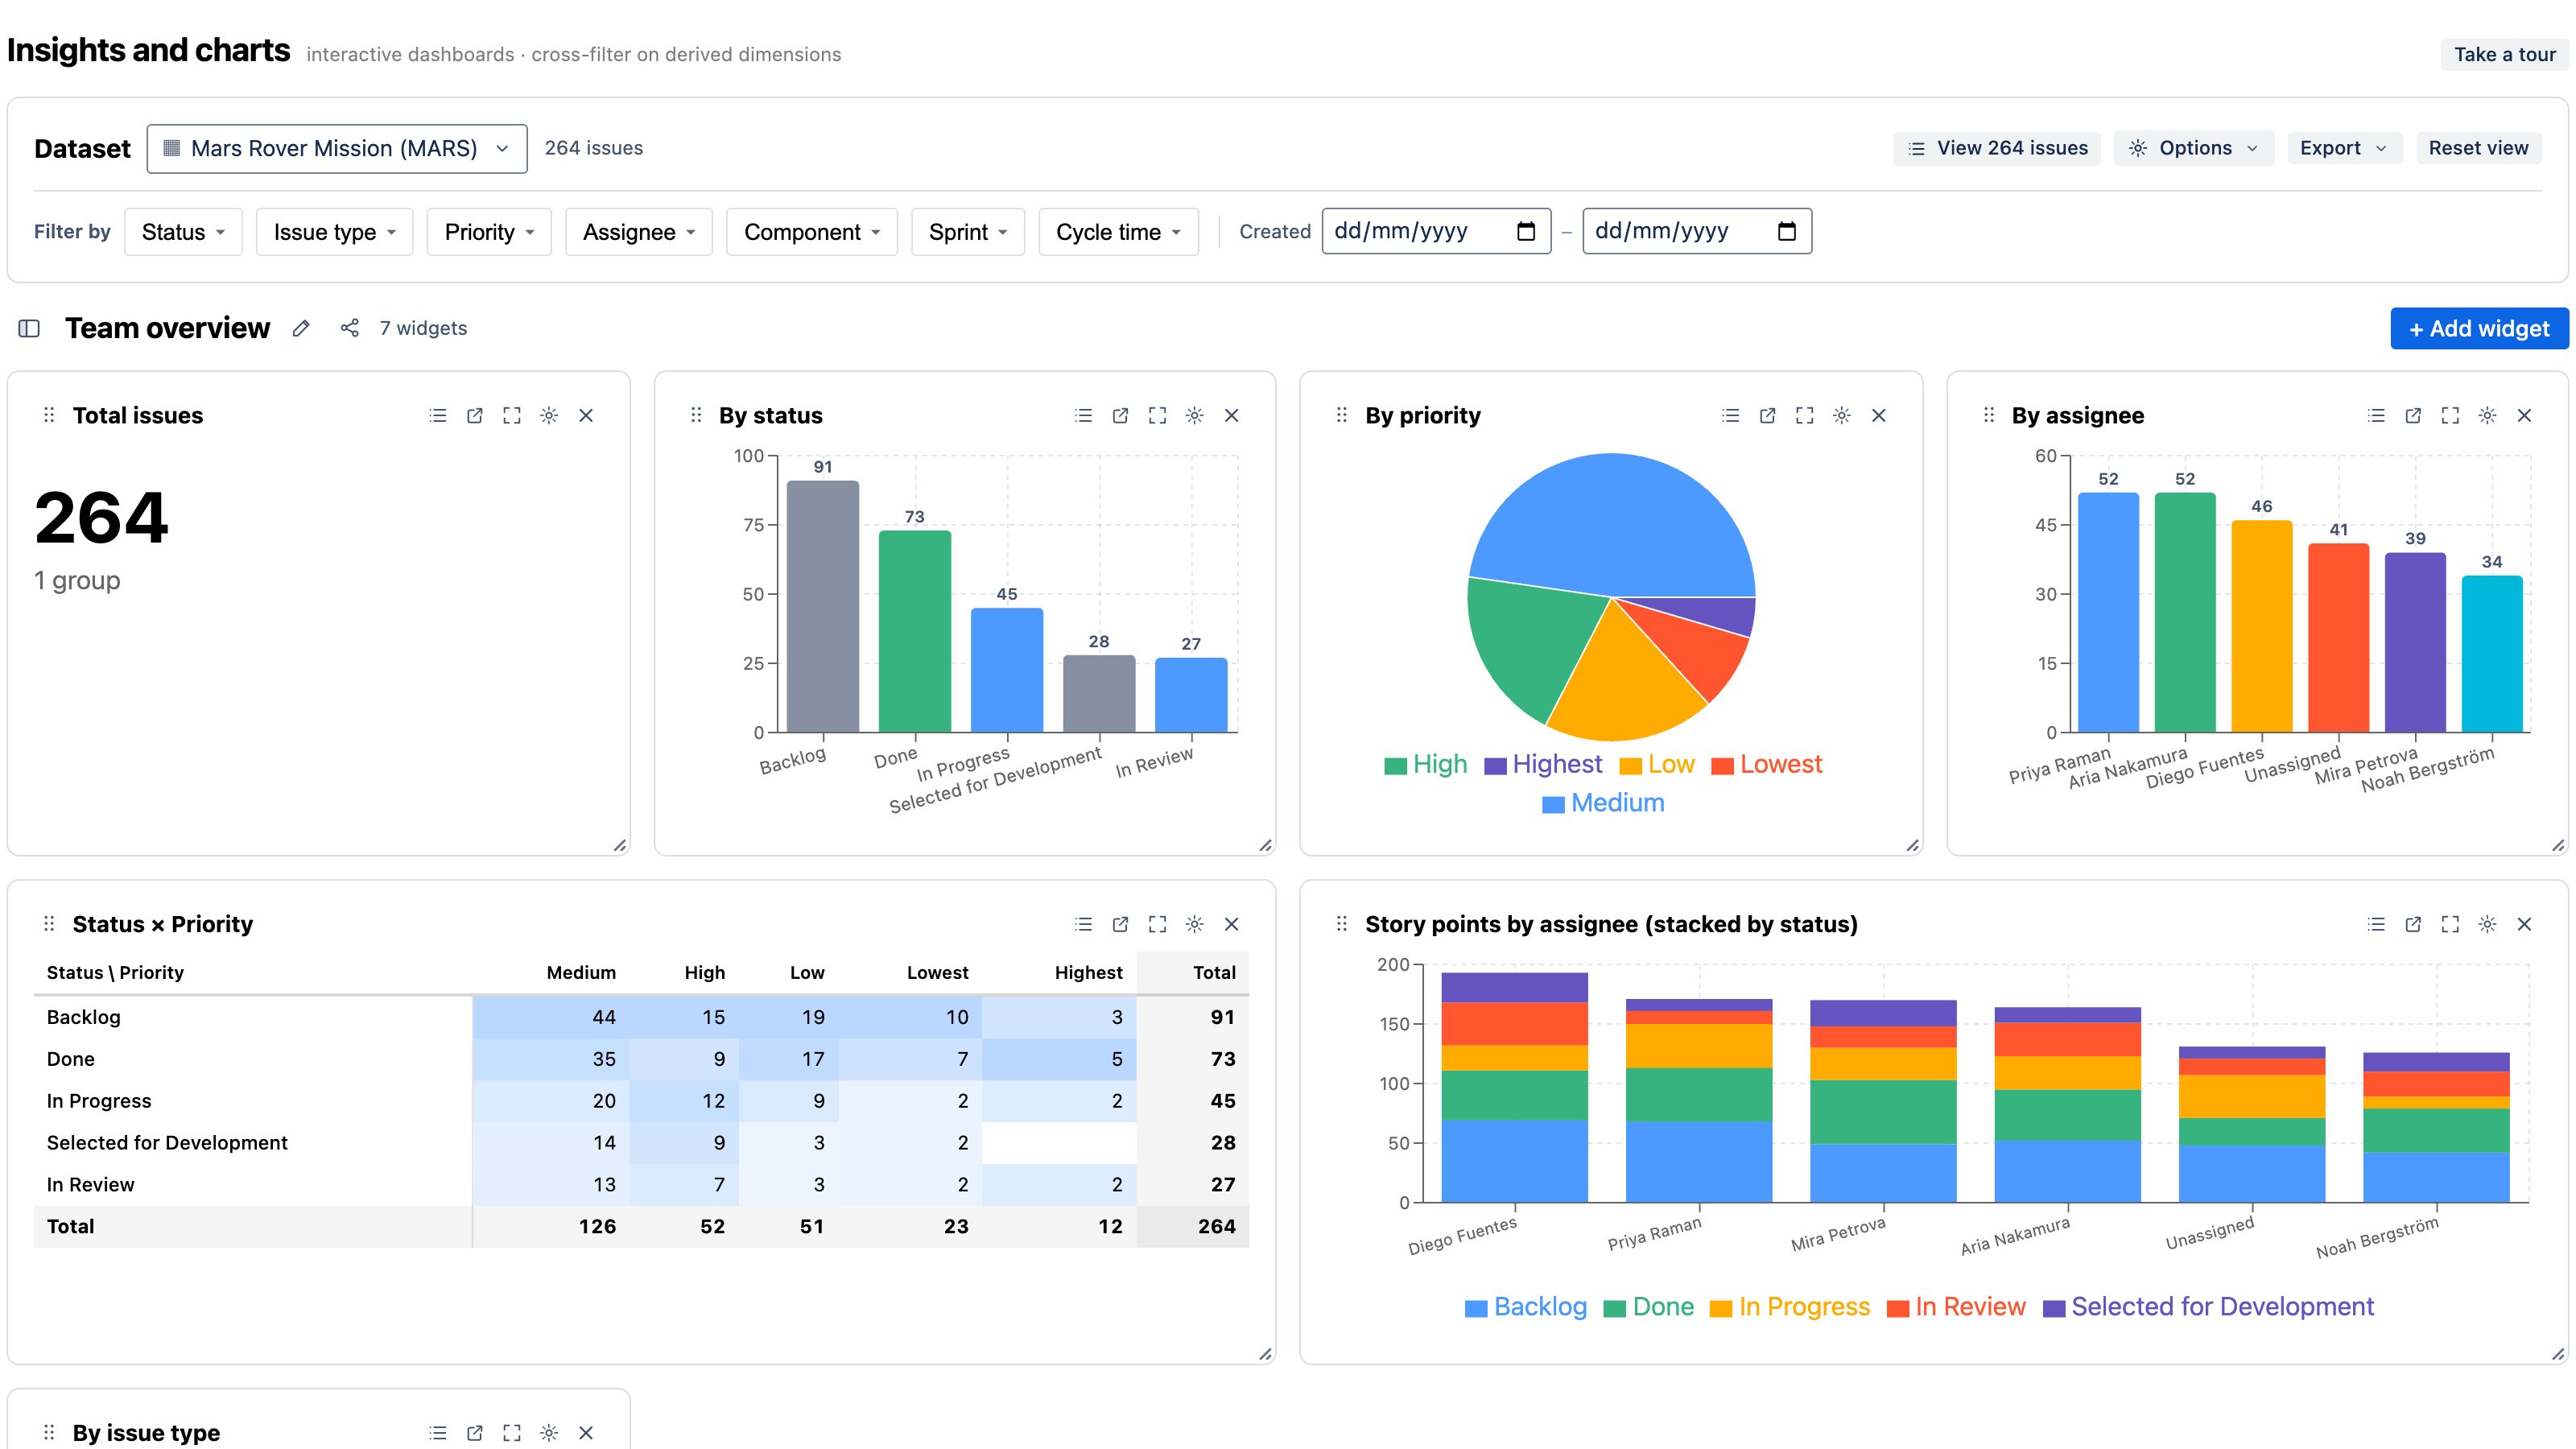Close the By priority widget
The height and width of the screenshot is (1449, 2576).
tap(1879, 415)
